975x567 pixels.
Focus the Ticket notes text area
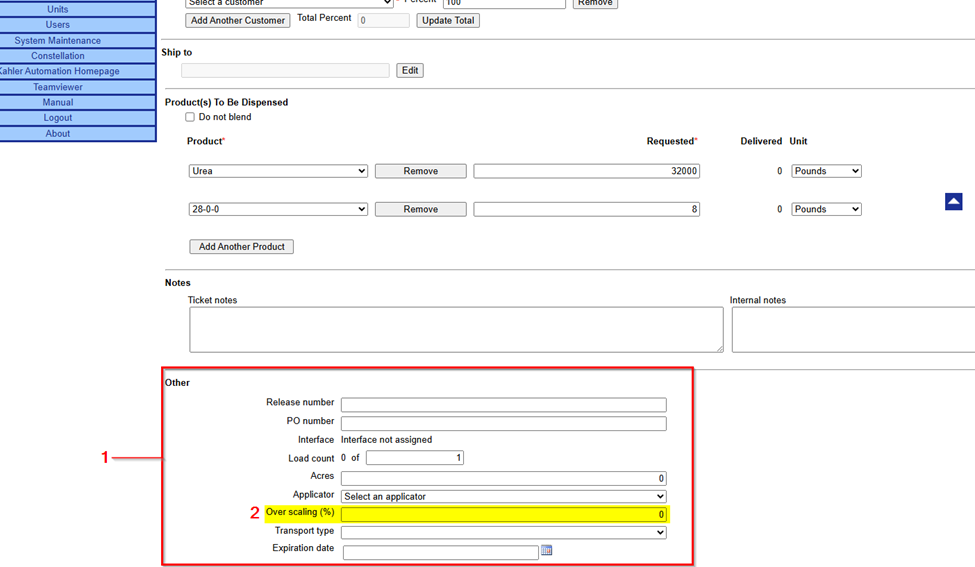[x=456, y=329]
